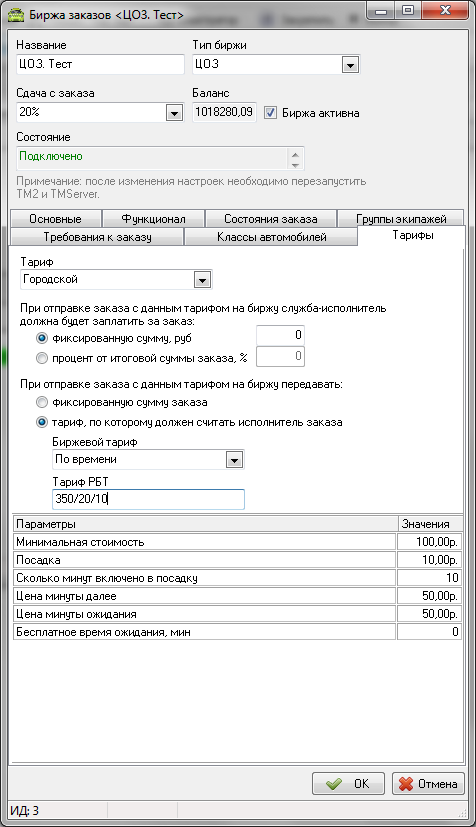The height and width of the screenshot is (827, 476).
Task: Select фиксированную сумму, руб radio button
Action: click(42, 339)
